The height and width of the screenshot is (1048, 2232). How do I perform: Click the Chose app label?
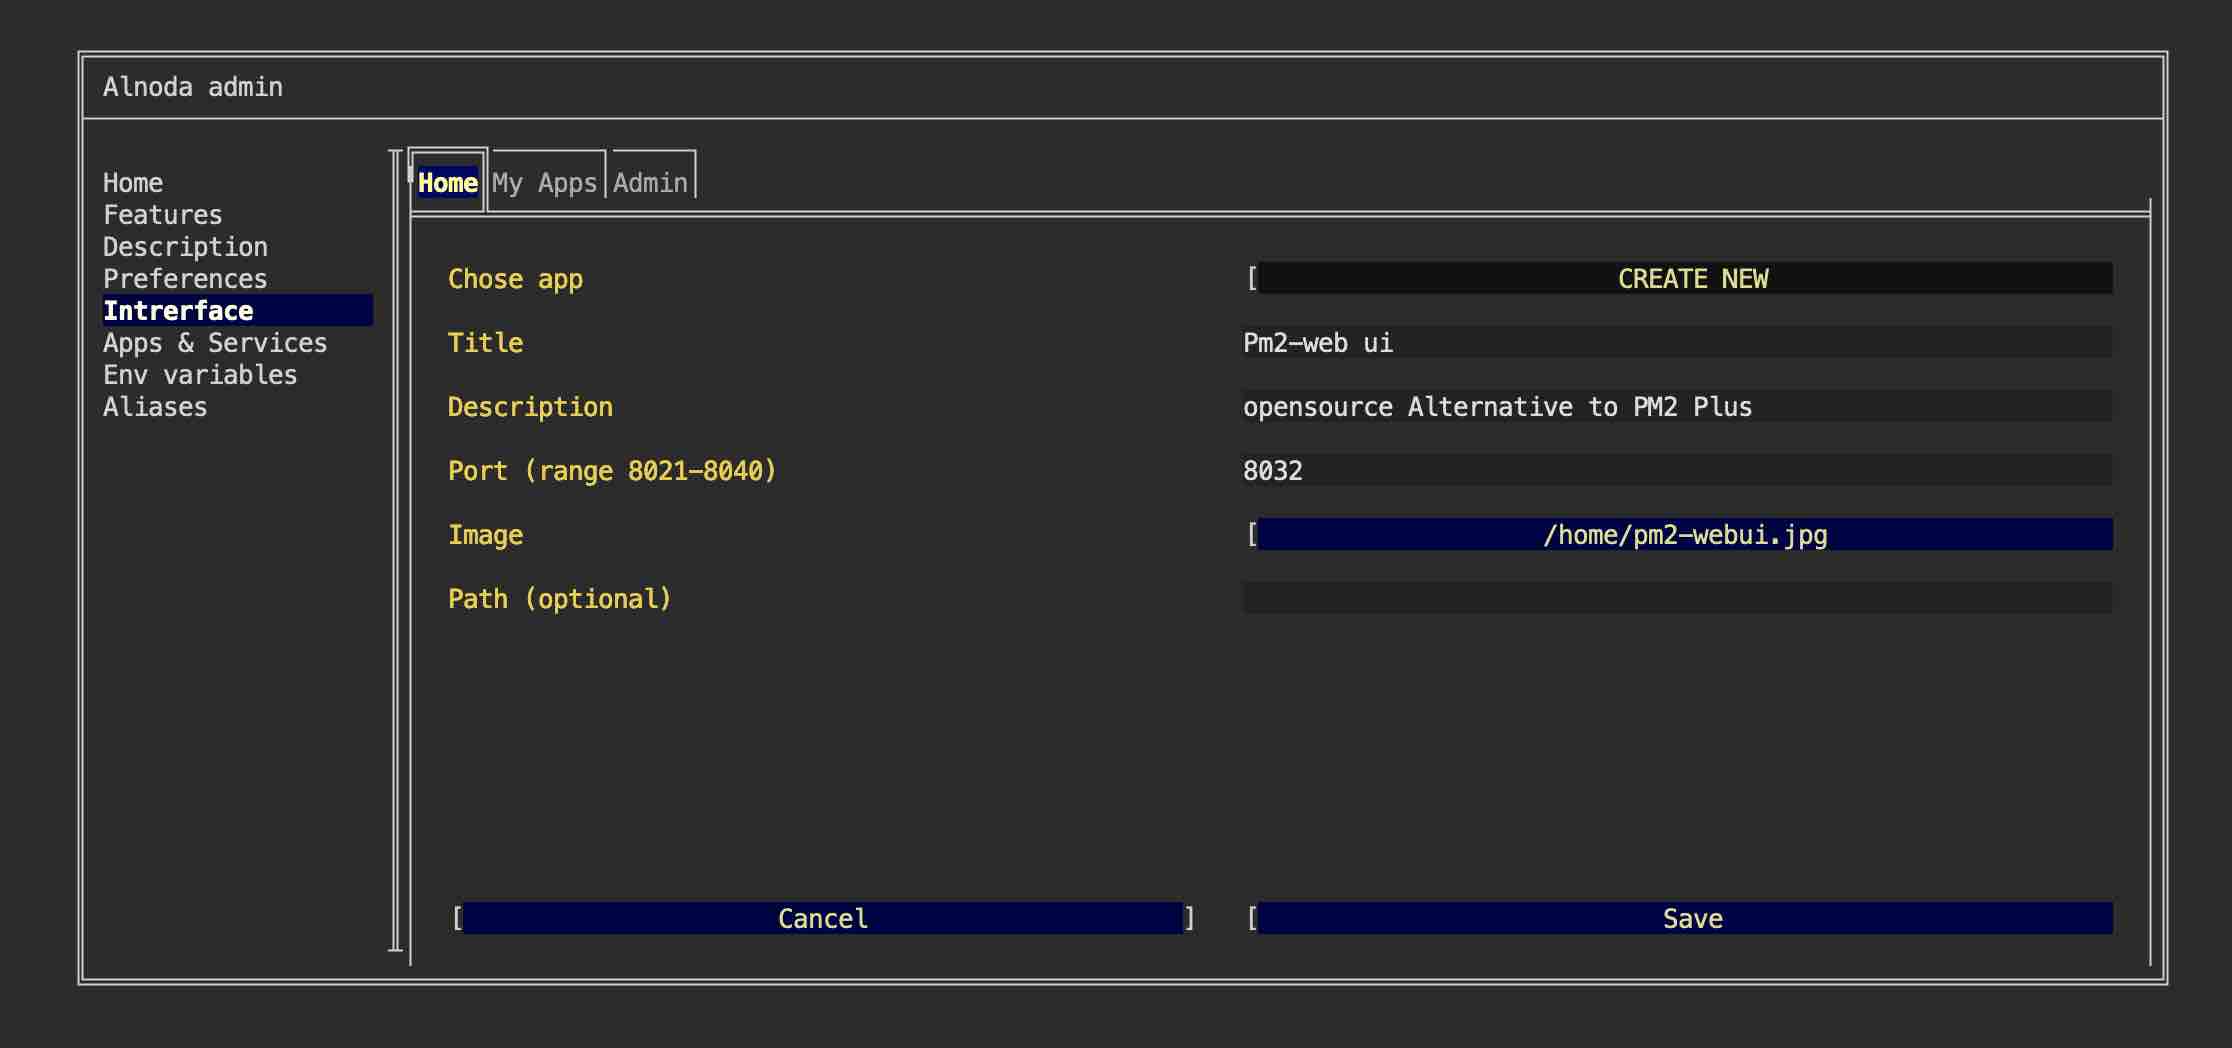(x=515, y=279)
